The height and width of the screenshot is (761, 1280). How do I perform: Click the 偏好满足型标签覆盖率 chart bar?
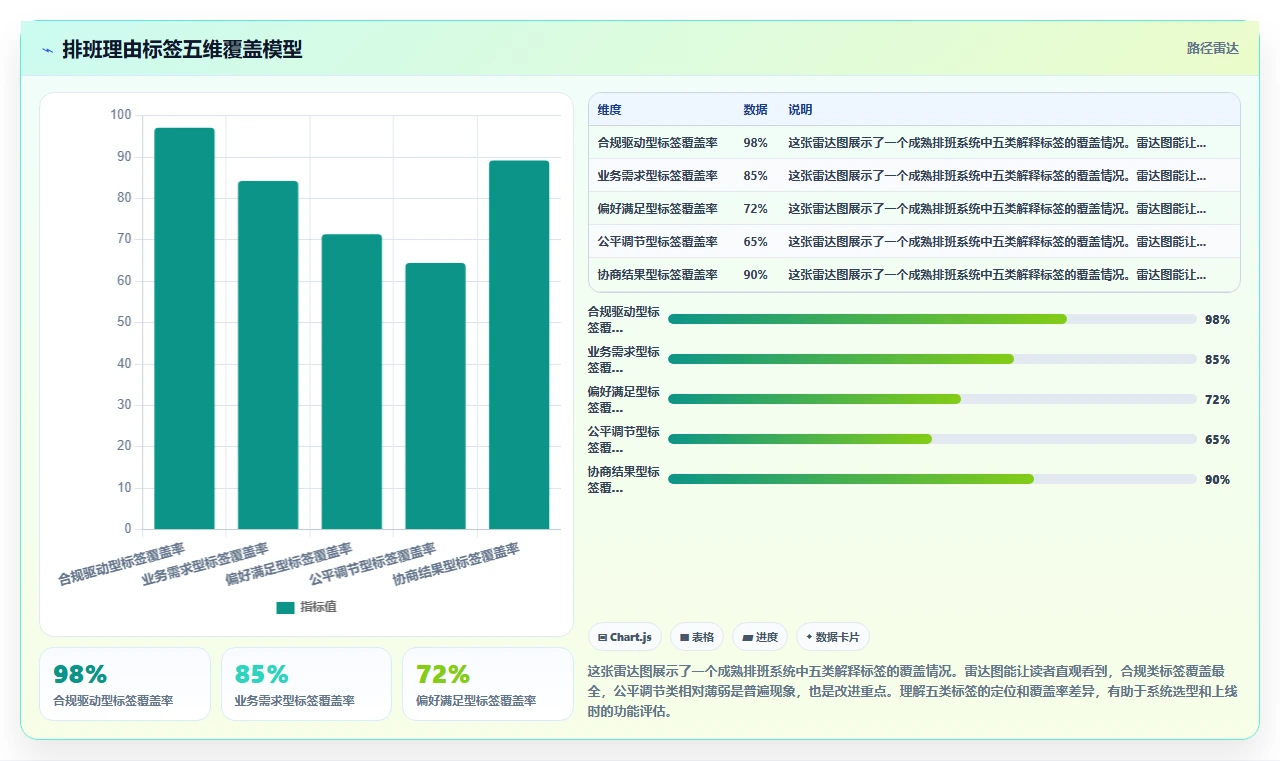coord(352,382)
